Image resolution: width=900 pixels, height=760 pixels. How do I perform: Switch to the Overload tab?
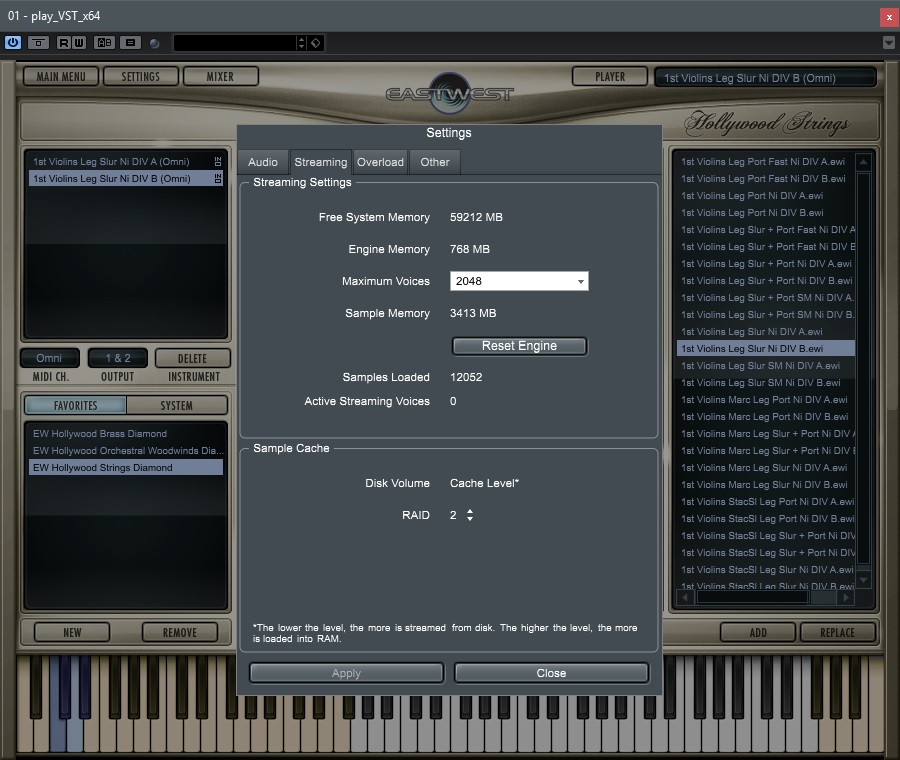380,162
